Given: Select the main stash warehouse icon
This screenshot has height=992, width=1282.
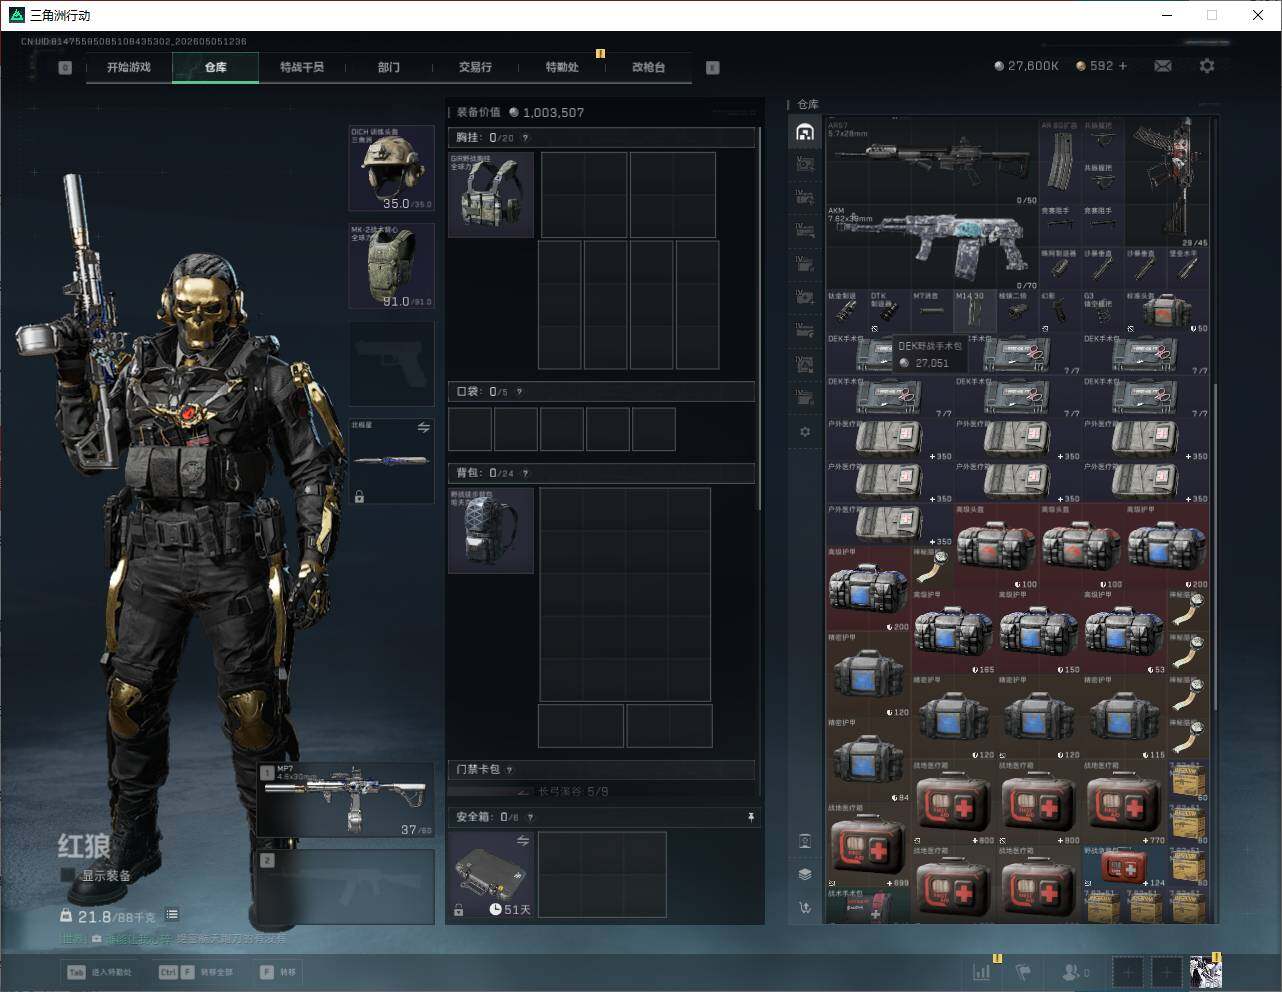Looking at the screenshot, I should [x=805, y=132].
